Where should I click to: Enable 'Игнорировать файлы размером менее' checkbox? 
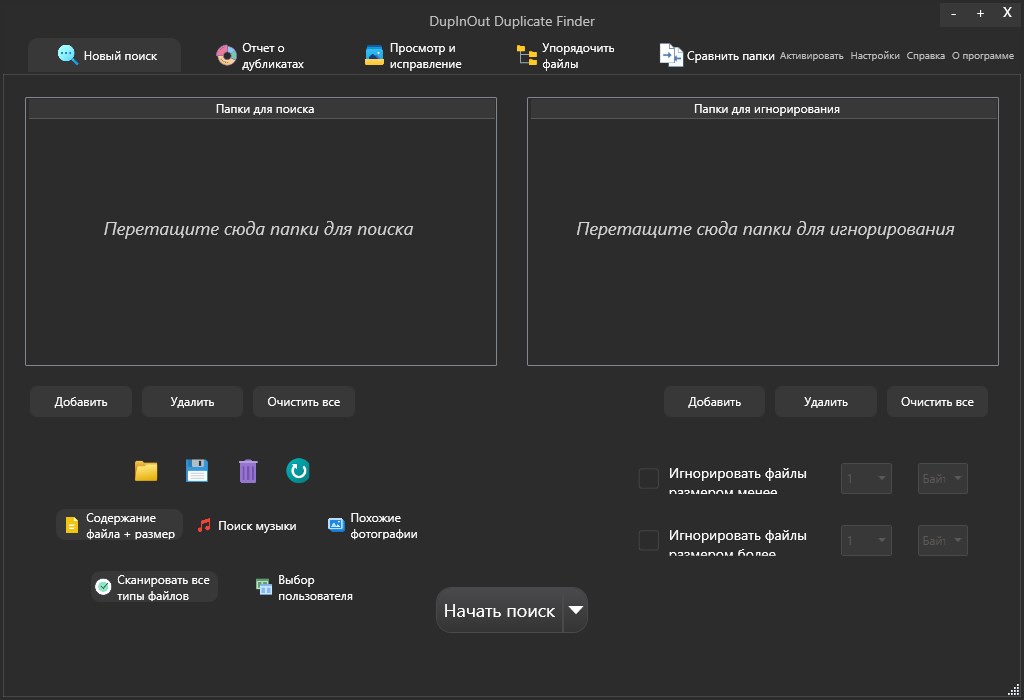[x=647, y=478]
